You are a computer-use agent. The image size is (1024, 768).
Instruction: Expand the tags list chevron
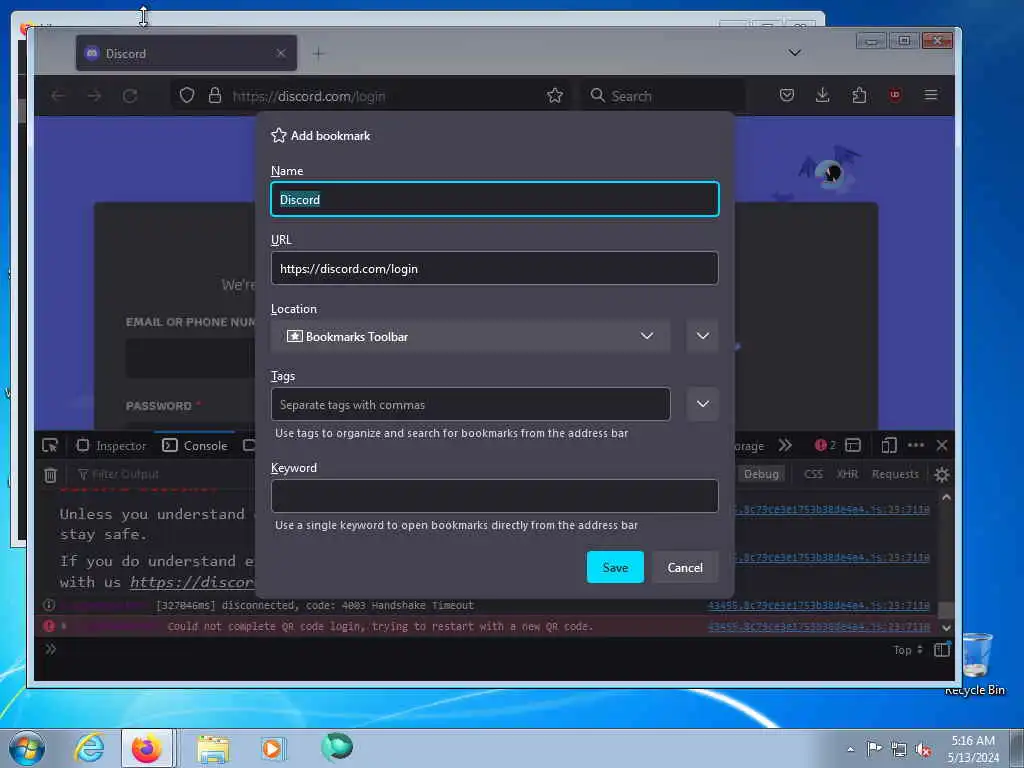(702, 404)
